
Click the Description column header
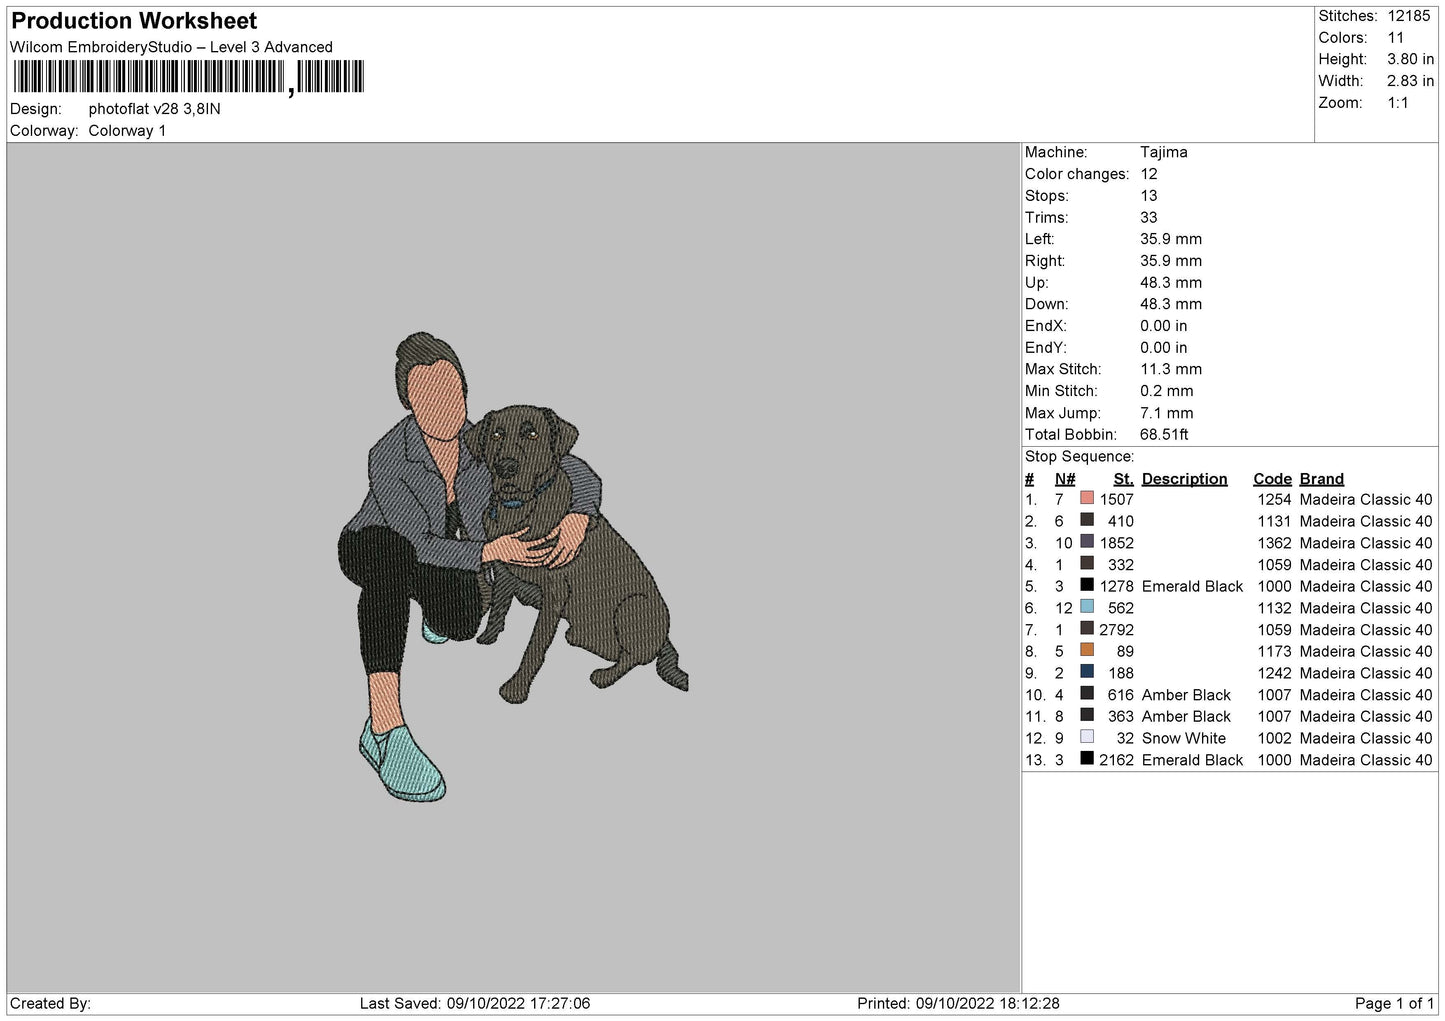pos(1184,479)
